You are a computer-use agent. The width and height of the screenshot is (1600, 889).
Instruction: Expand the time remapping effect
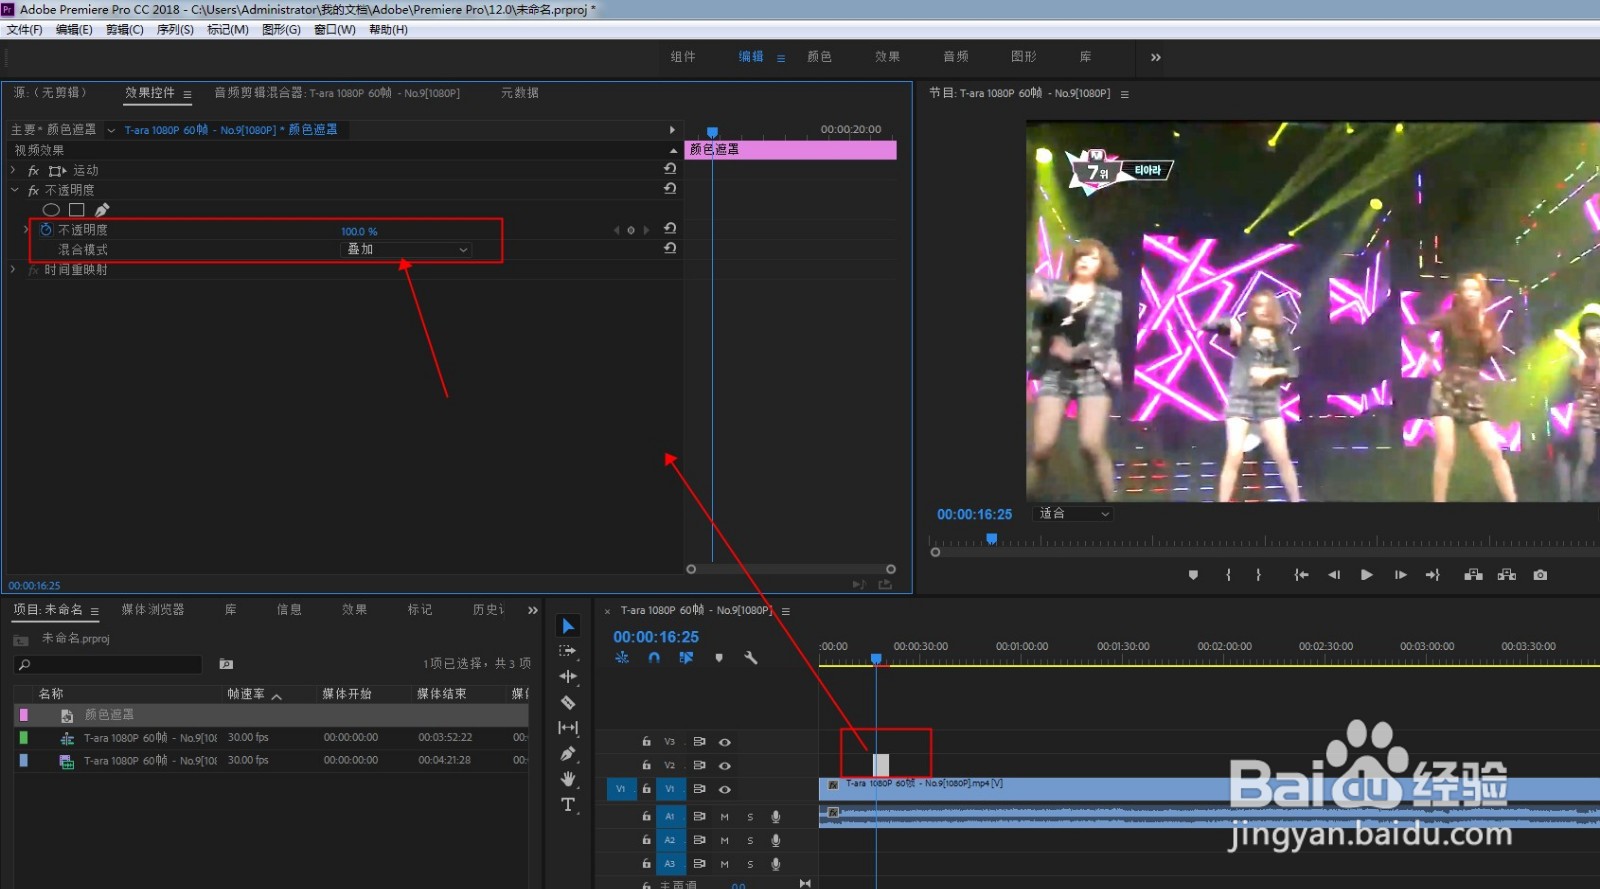click(x=13, y=270)
